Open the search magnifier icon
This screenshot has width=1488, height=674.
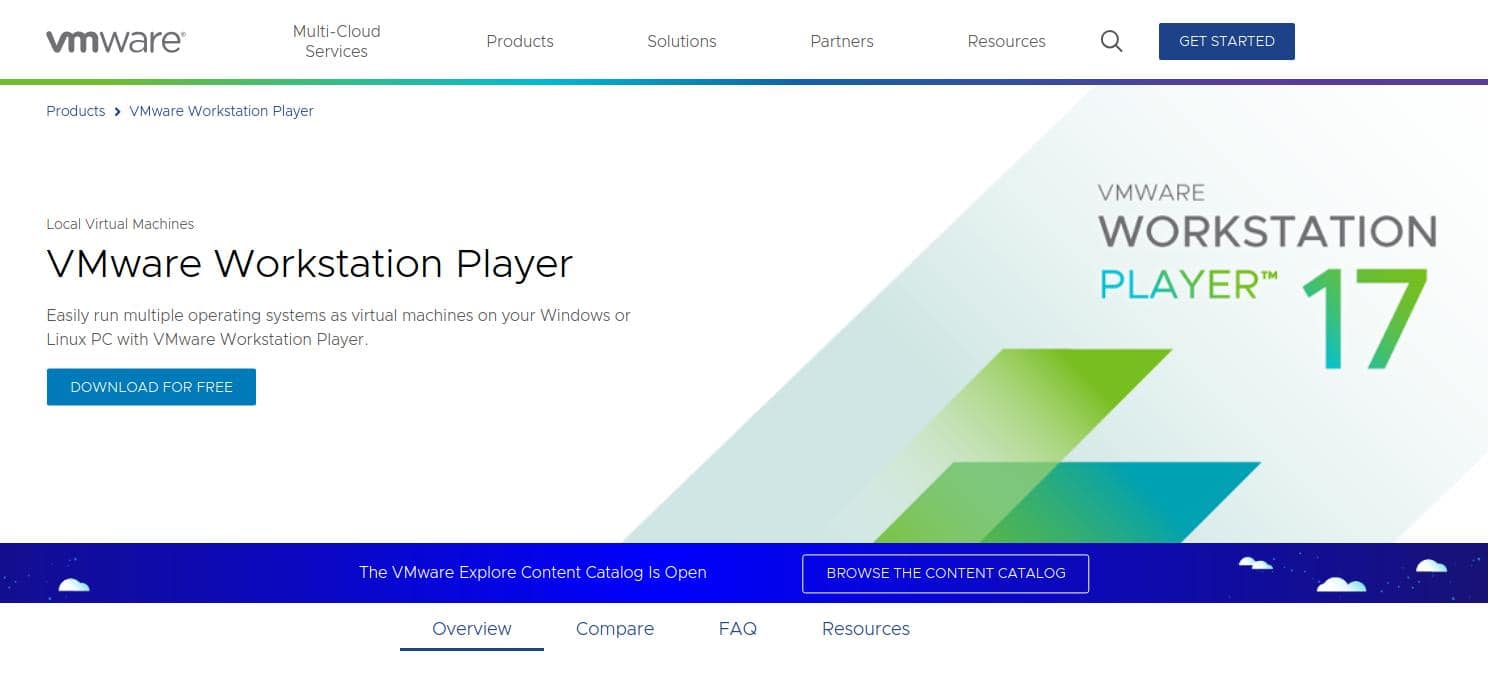(1110, 41)
